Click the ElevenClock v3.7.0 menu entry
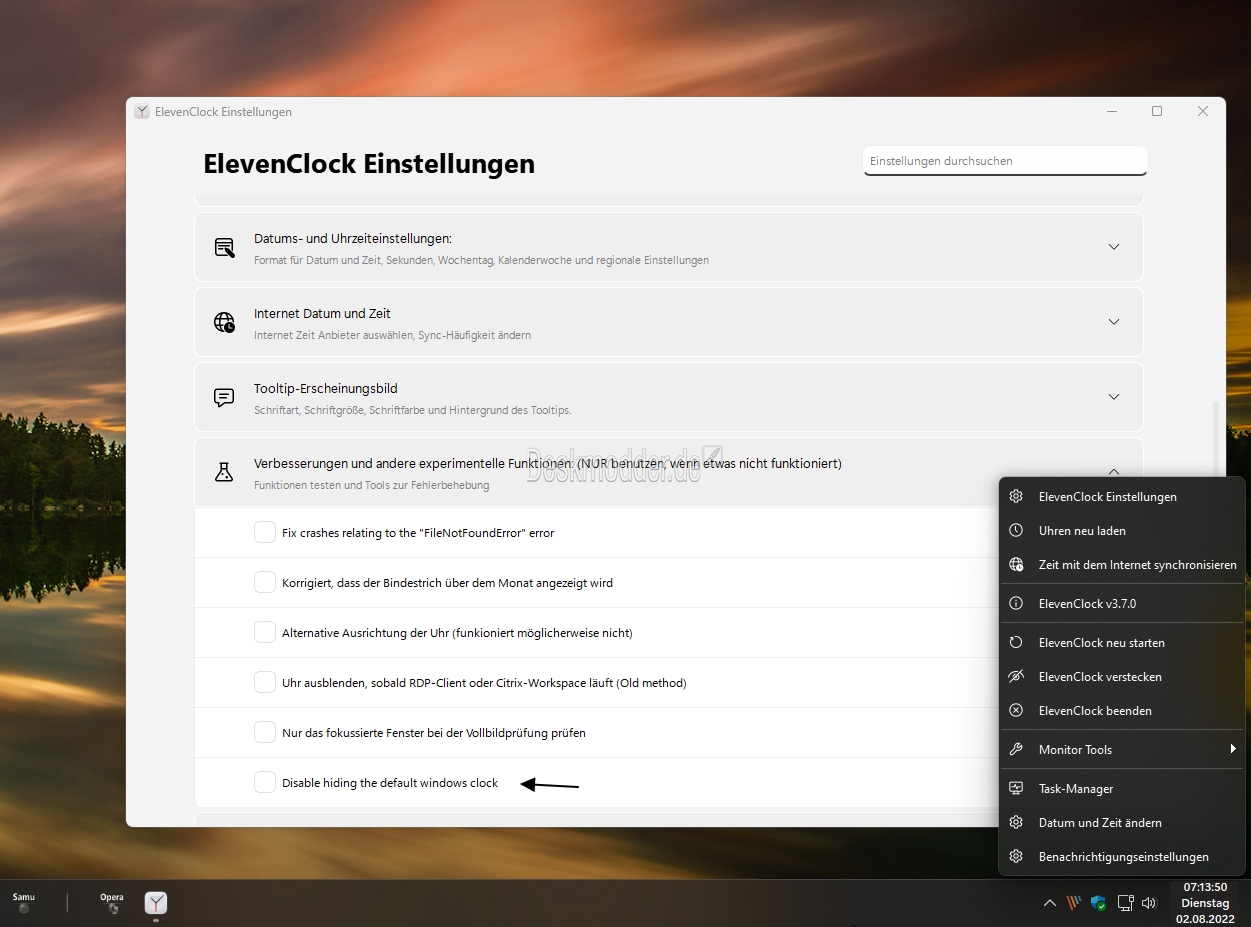The image size is (1251, 927). click(x=1122, y=603)
